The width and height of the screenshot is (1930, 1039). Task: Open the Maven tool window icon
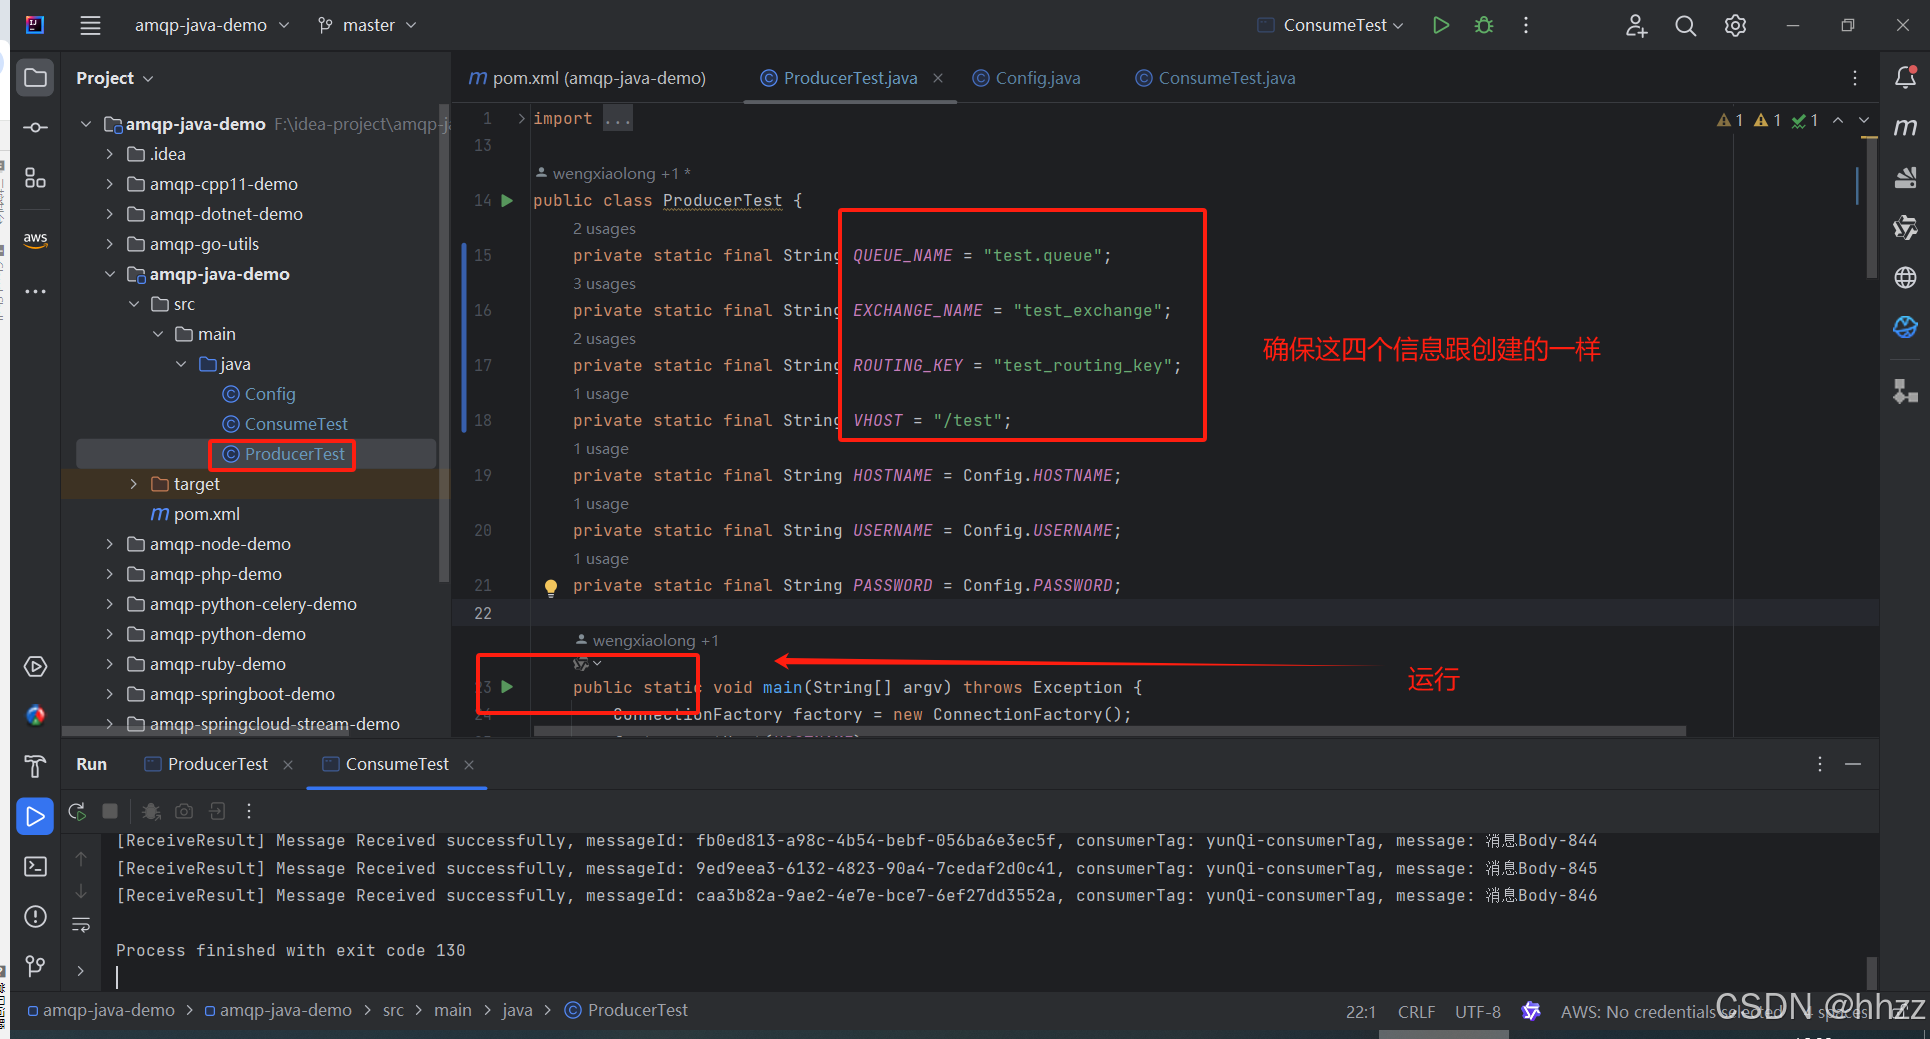1905,127
